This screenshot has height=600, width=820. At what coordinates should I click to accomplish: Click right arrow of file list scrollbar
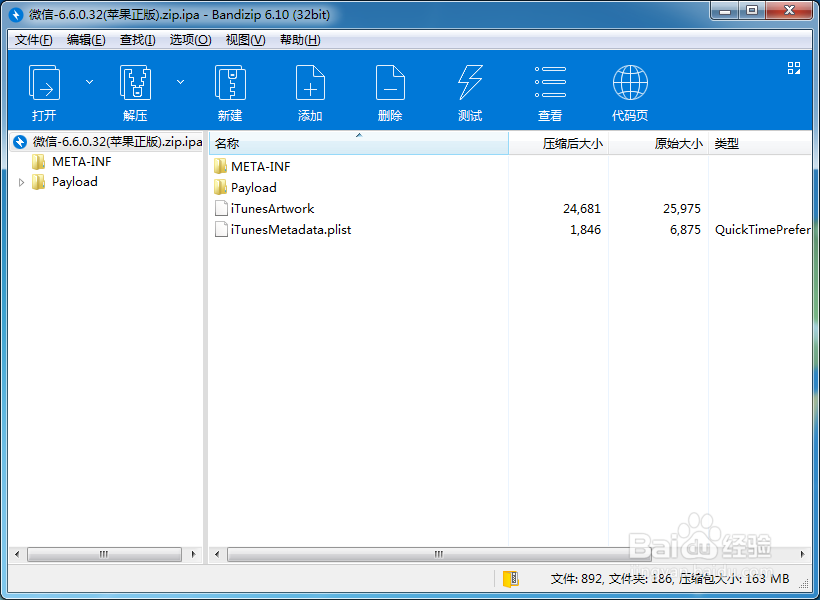[x=803, y=554]
